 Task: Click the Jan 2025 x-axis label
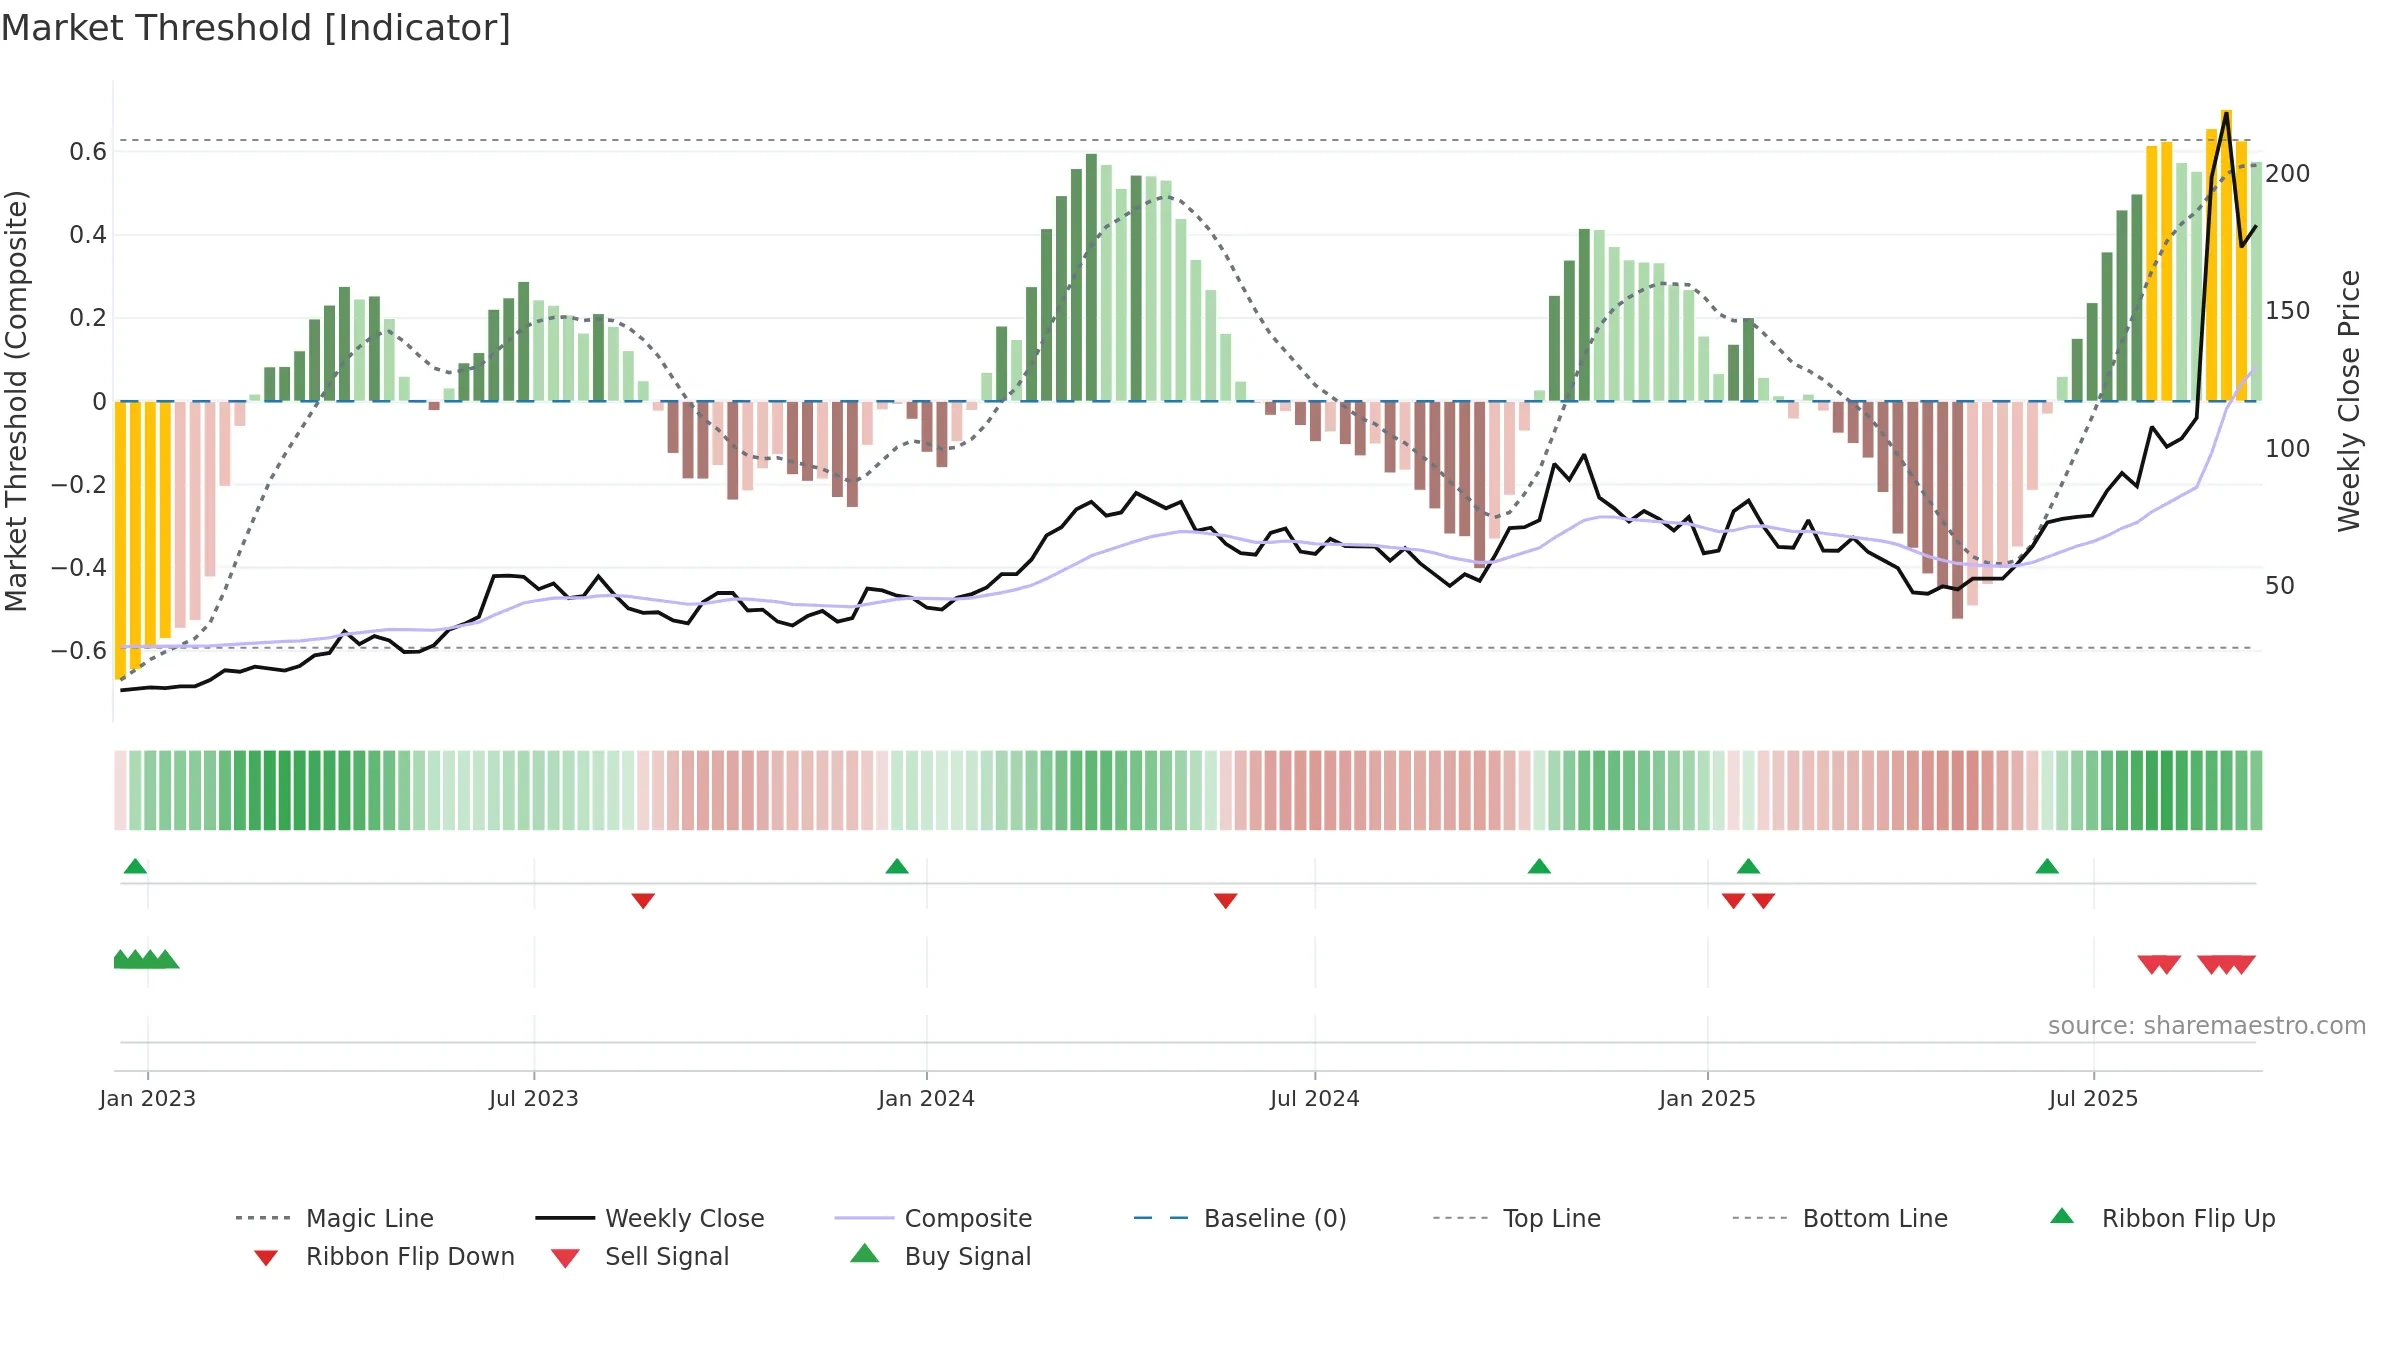(x=1708, y=1098)
